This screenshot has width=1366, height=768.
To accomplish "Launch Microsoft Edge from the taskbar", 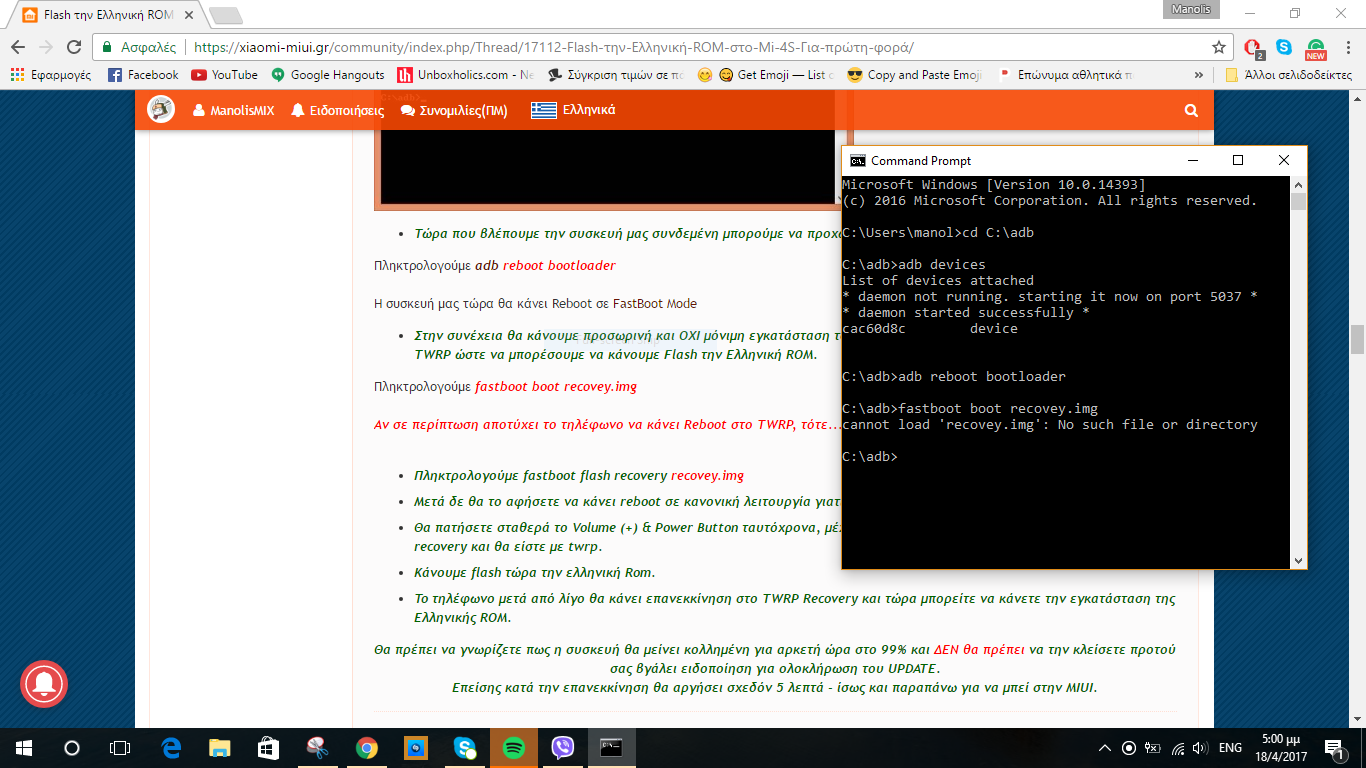I will tap(170, 747).
